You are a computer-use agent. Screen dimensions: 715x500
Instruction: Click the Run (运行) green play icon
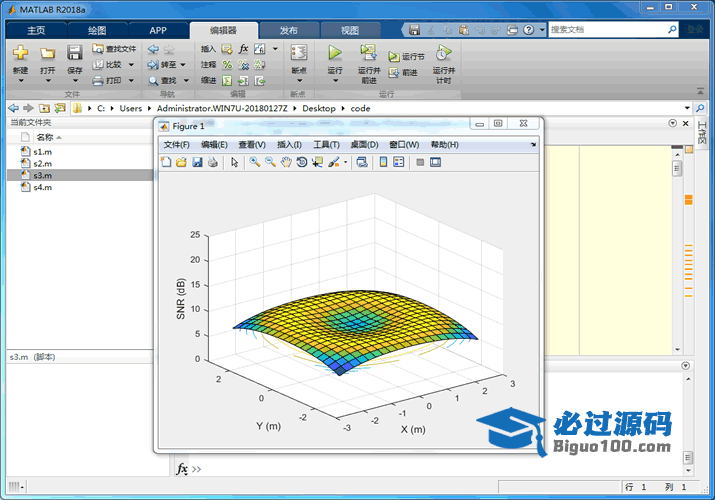(x=335, y=52)
